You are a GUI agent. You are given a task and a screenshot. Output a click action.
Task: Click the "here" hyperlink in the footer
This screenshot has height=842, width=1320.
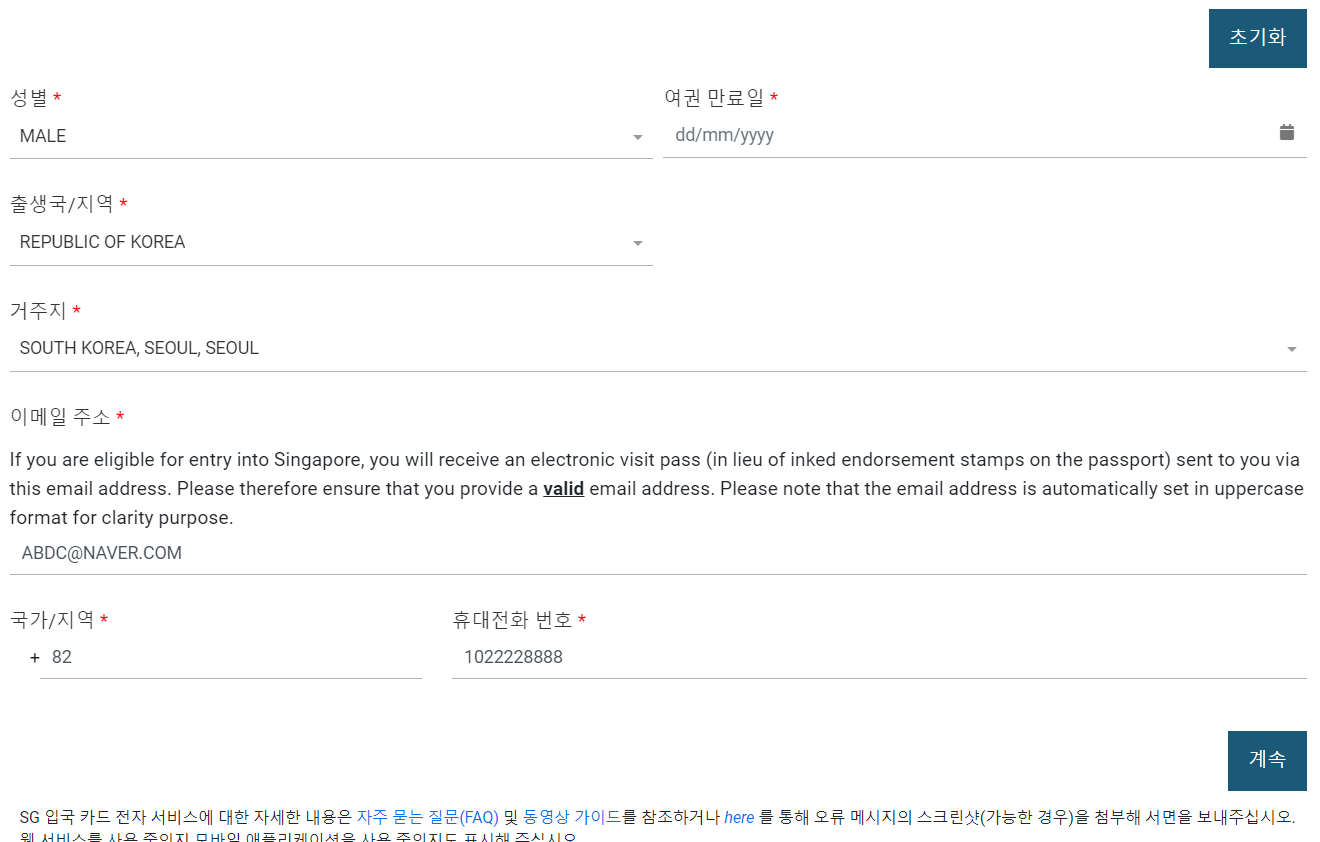[739, 817]
